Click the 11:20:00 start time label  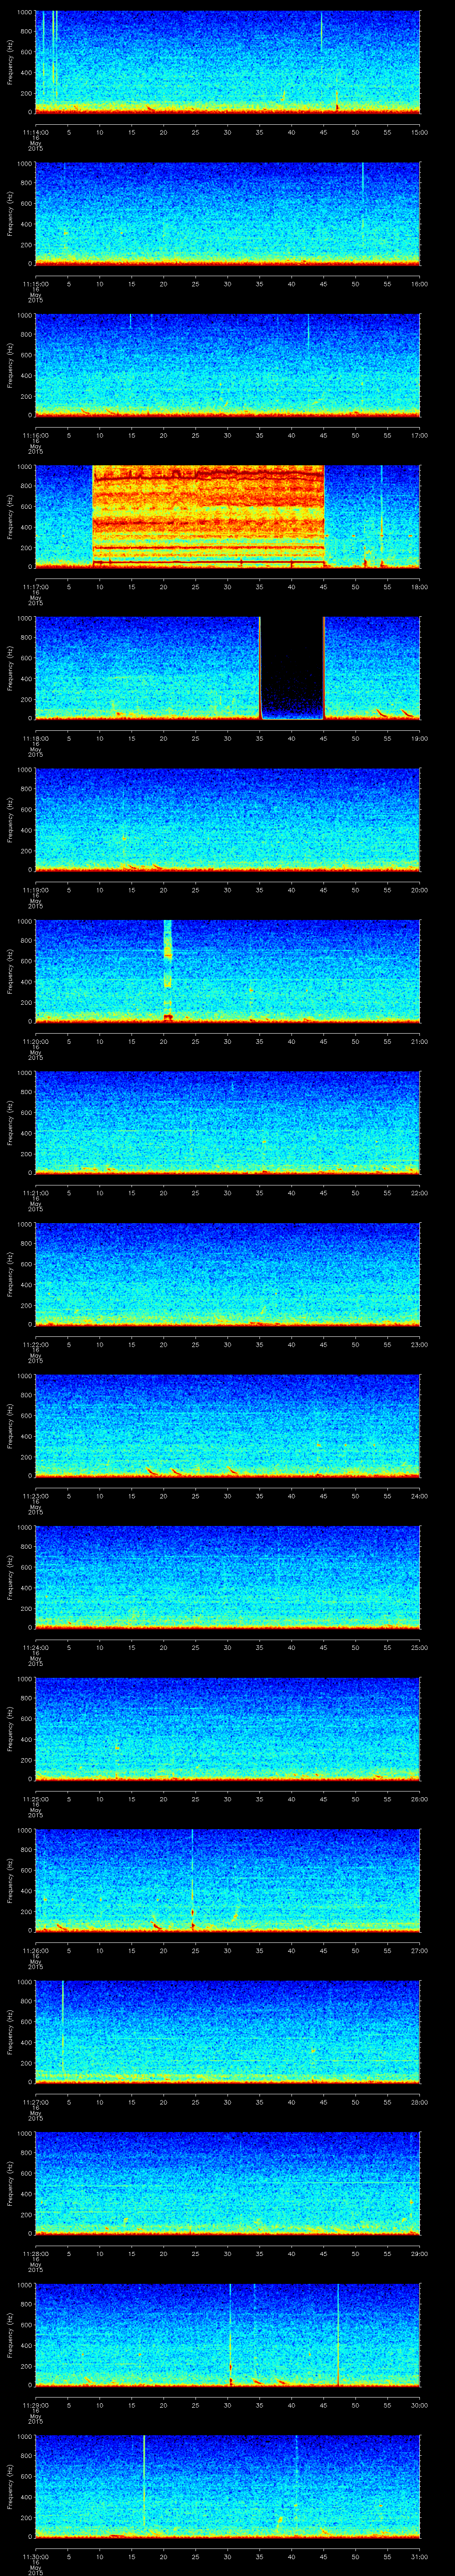(35, 1041)
